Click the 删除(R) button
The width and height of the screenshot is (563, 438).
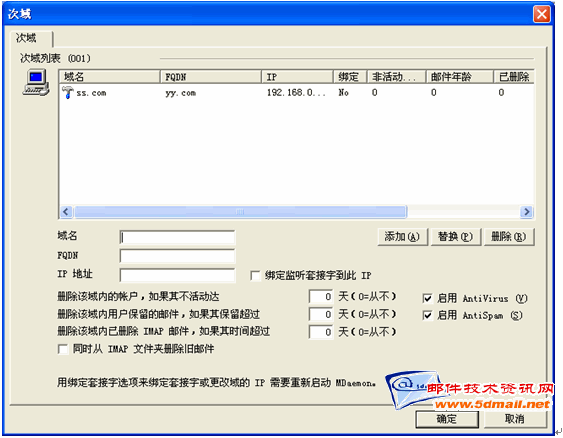(509, 237)
